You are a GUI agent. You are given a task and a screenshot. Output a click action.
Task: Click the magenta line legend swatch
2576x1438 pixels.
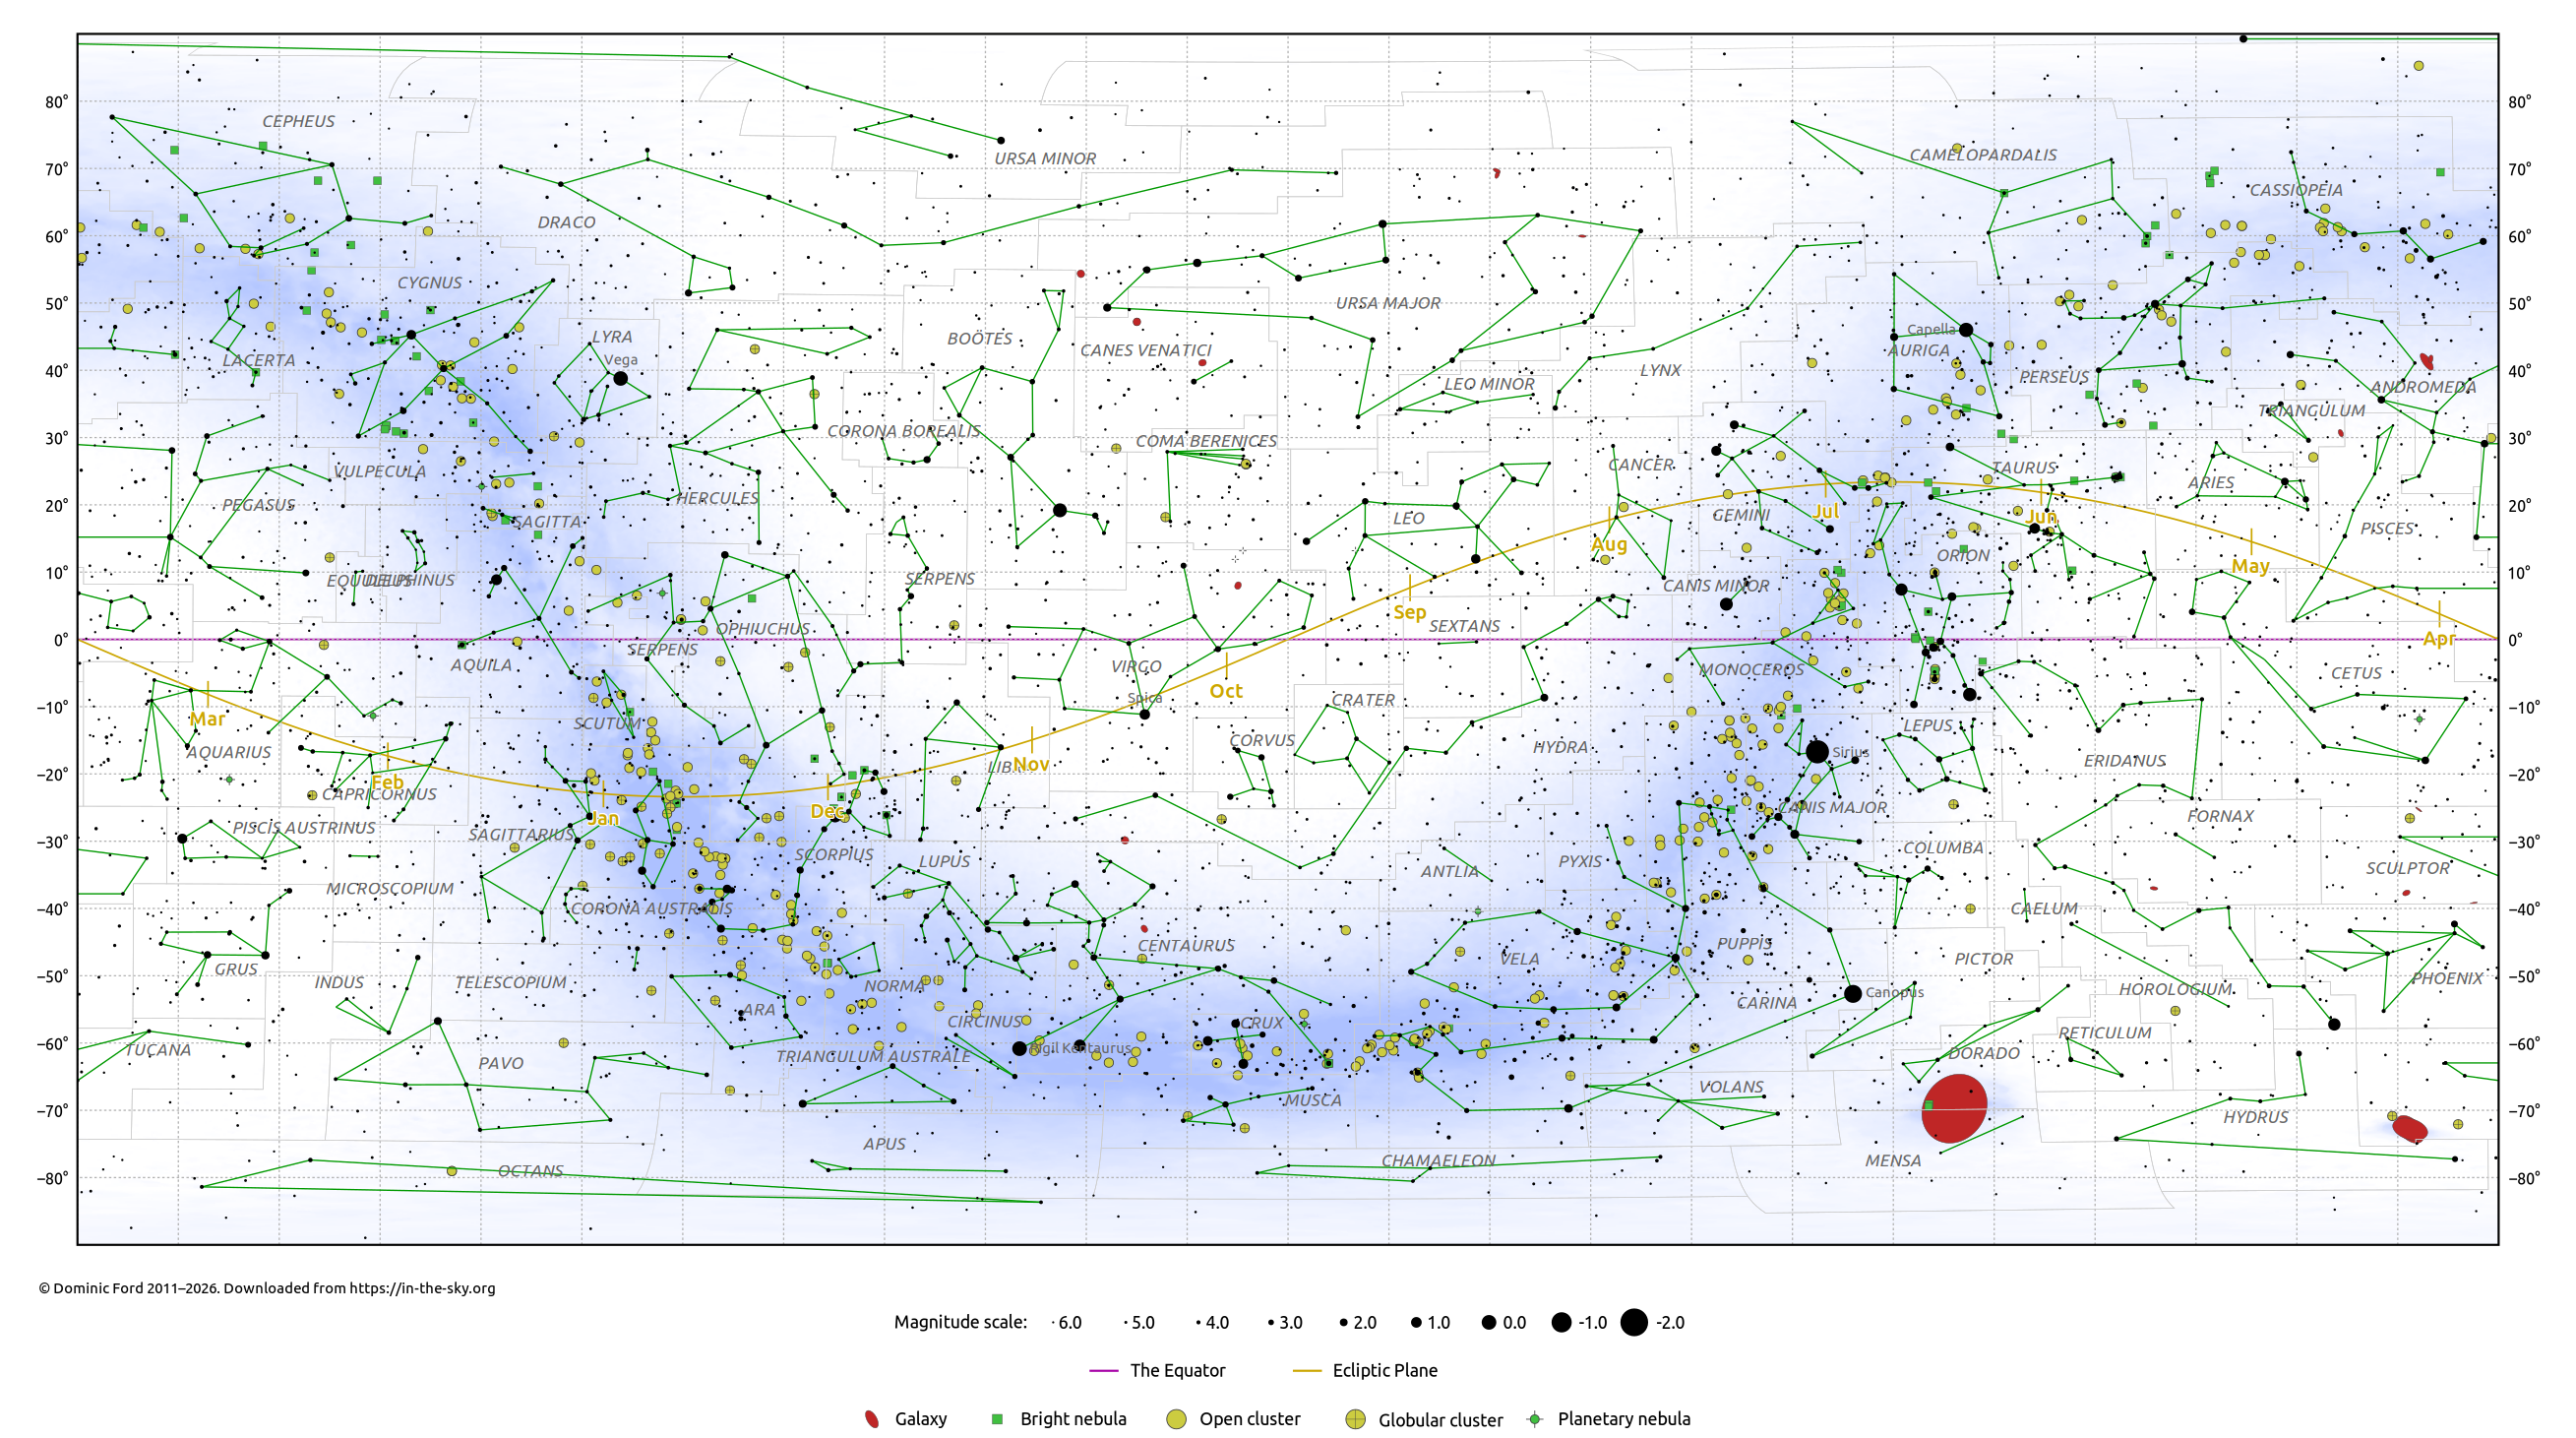1103,1370
